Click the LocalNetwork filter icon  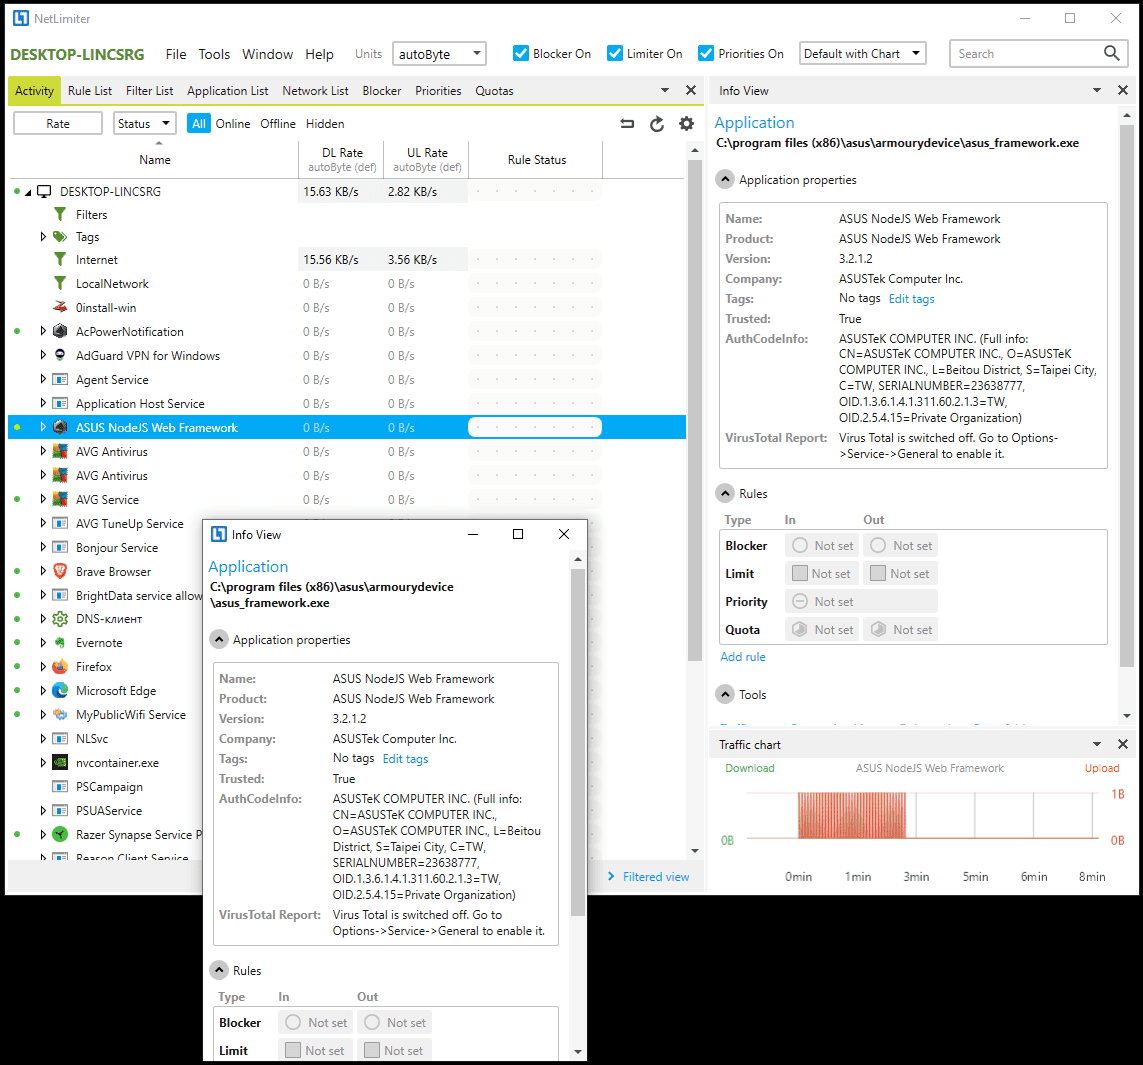61,284
